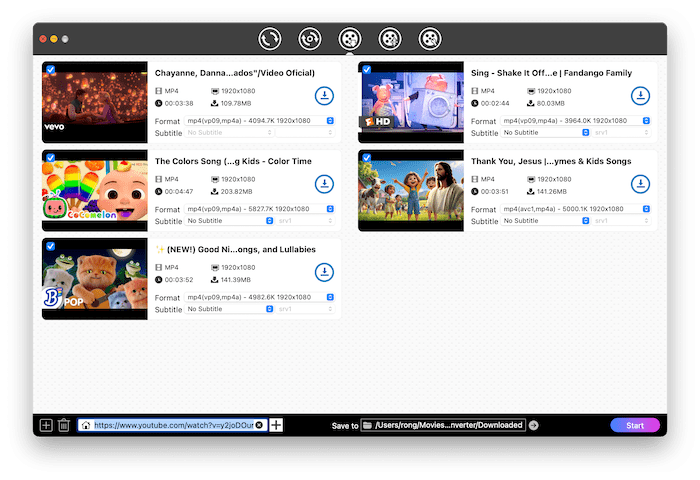Switch to the active Download tab

pyautogui.click(x=349, y=39)
